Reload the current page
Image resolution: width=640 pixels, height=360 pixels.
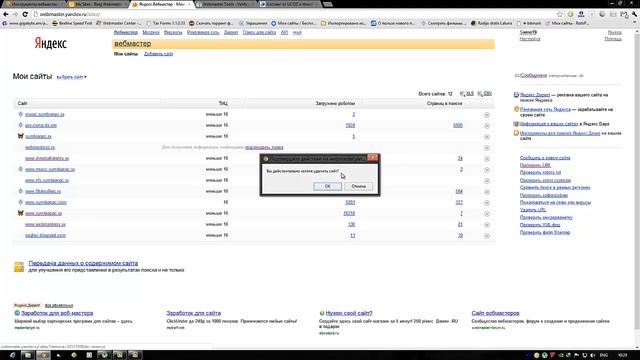pos(25,14)
